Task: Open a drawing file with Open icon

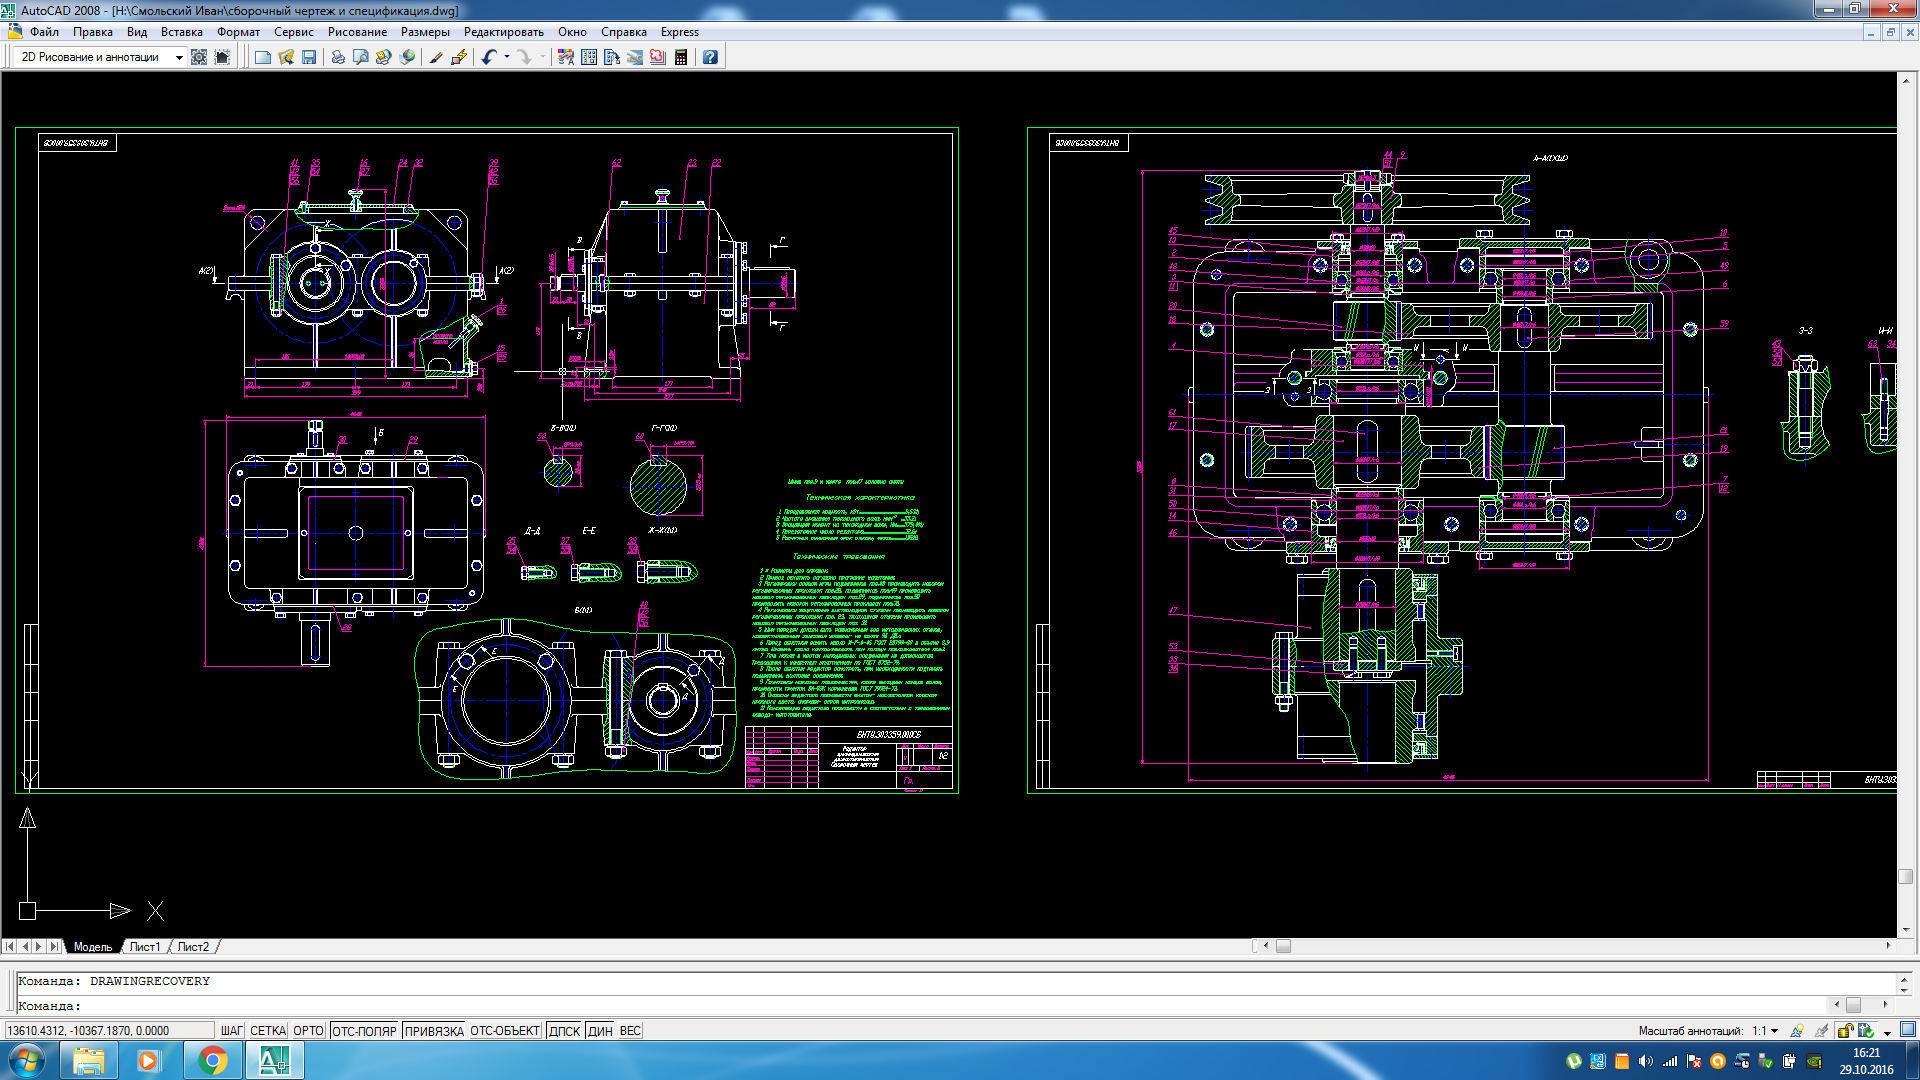Action: click(286, 57)
